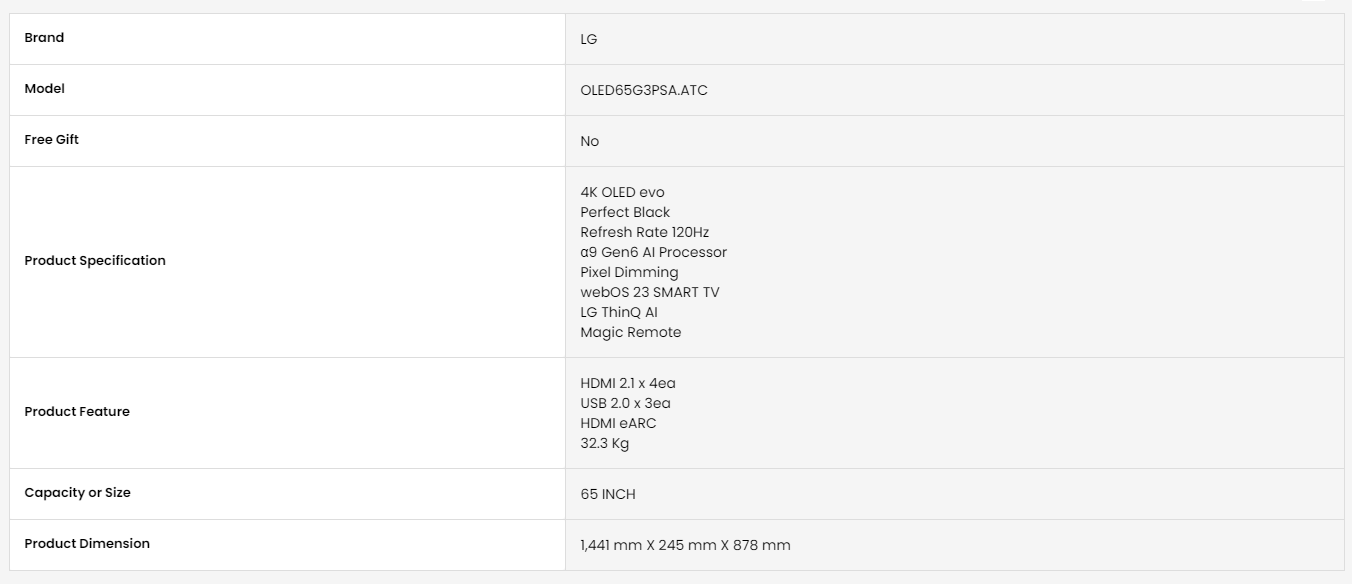This screenshot has height=584, width=1352.
Task: Click the Product Specification label
Action: point(95,261)
